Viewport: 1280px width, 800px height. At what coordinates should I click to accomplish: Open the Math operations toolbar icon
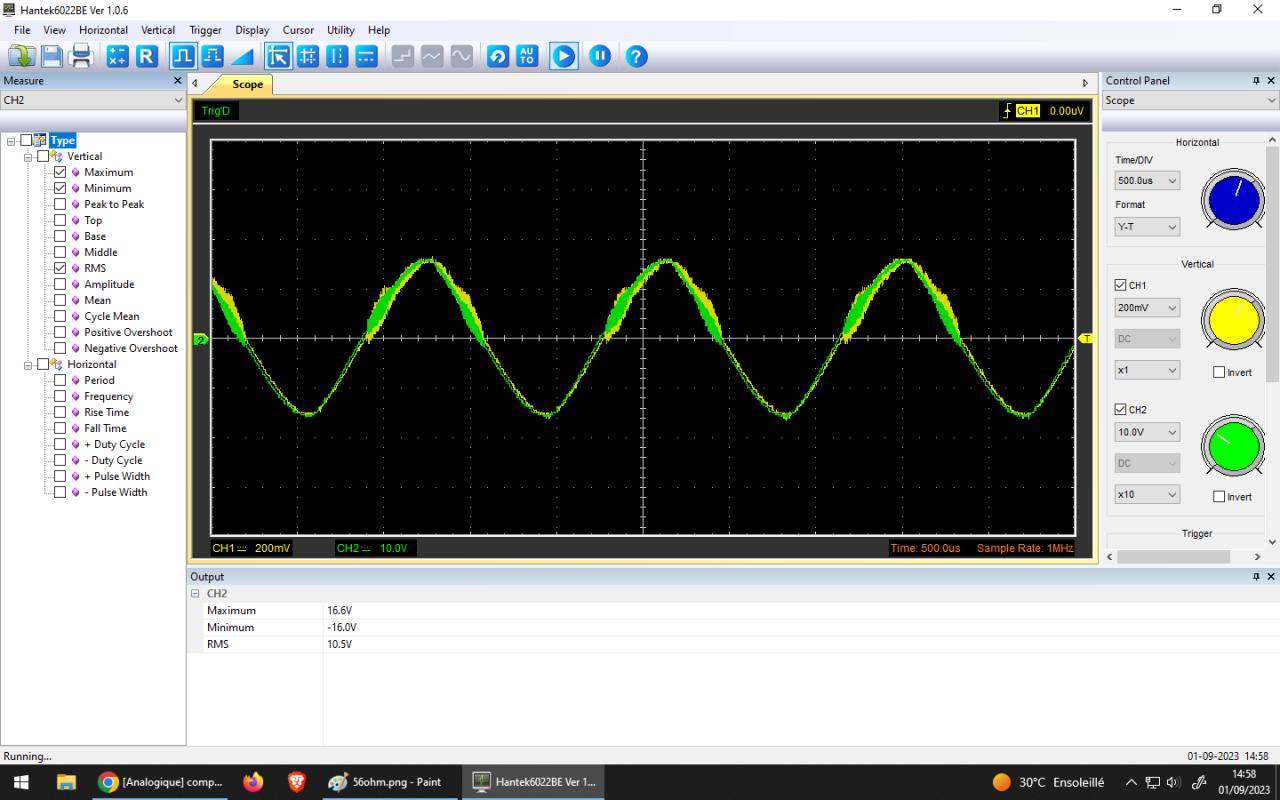118,56
